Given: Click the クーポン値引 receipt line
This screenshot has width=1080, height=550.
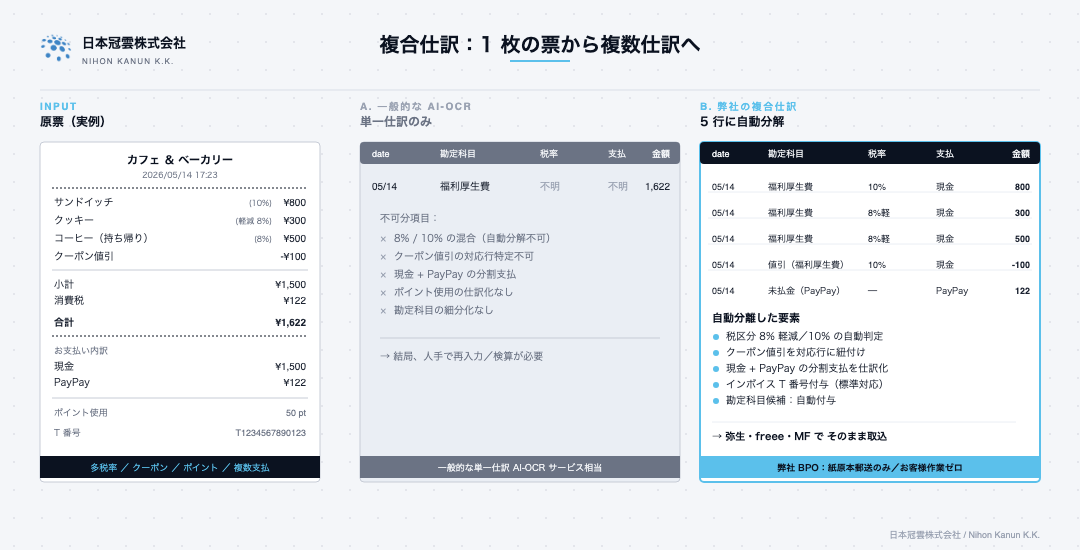Looking at the screenshot, I should pyautogui.click(x=180, y=256).
